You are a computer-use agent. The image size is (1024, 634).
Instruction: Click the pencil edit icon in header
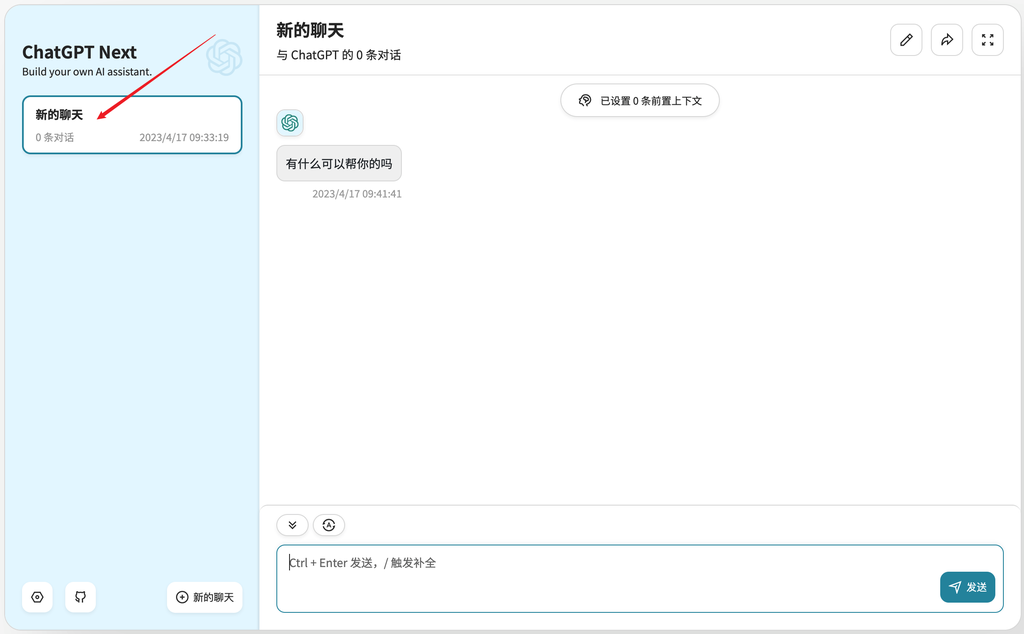coord(906,40)
